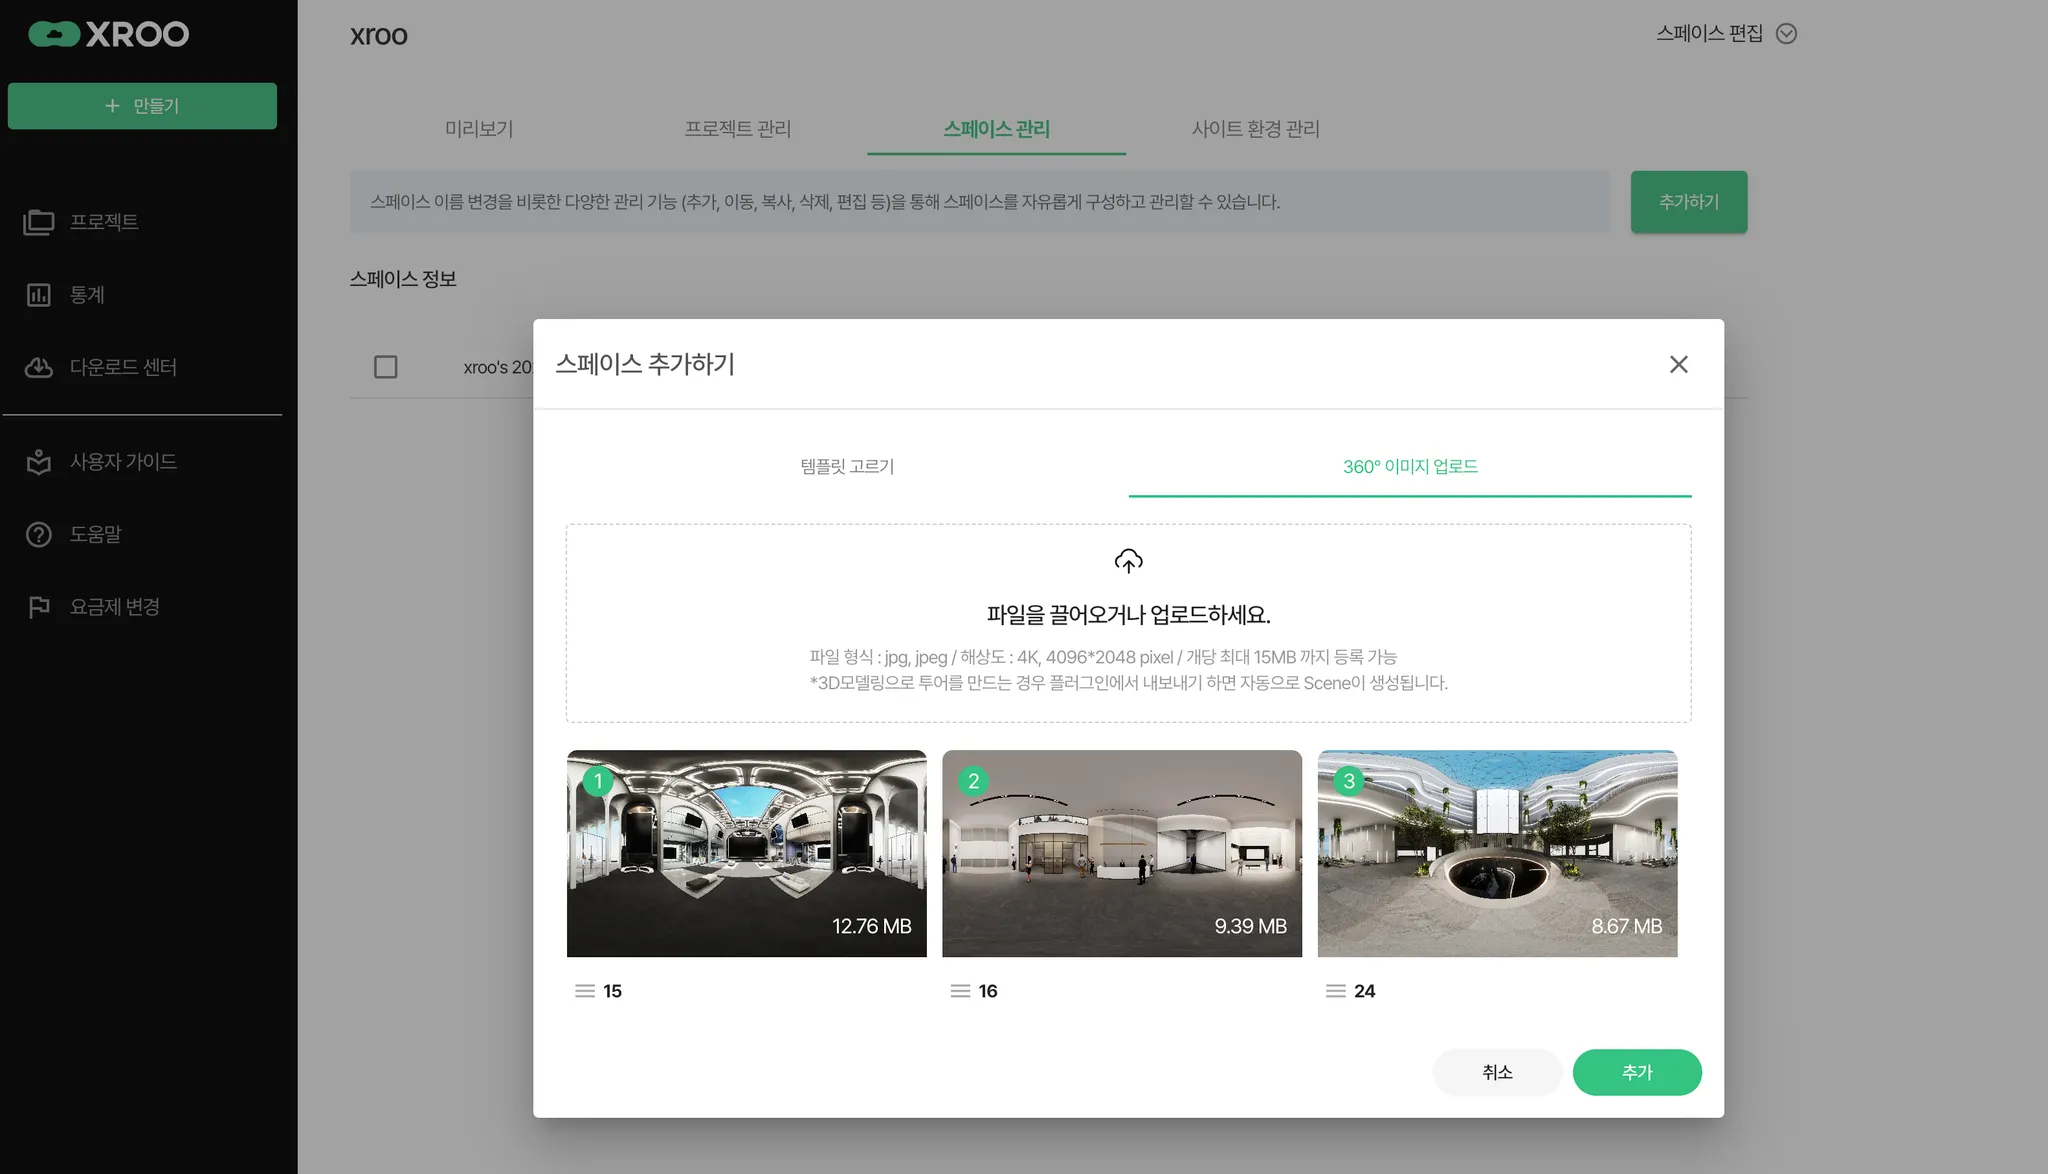
Task: Click drag handle beside image 15
Action: (585, 991)
